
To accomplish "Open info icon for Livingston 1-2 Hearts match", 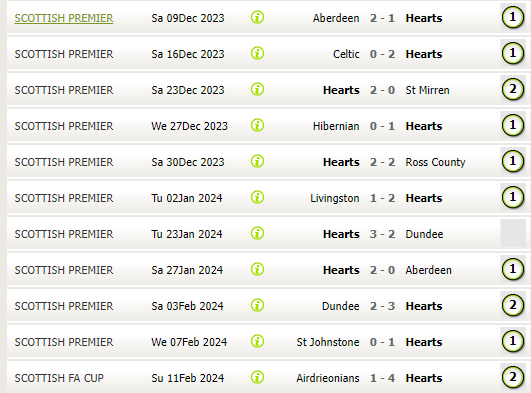I will coord(257,197).
